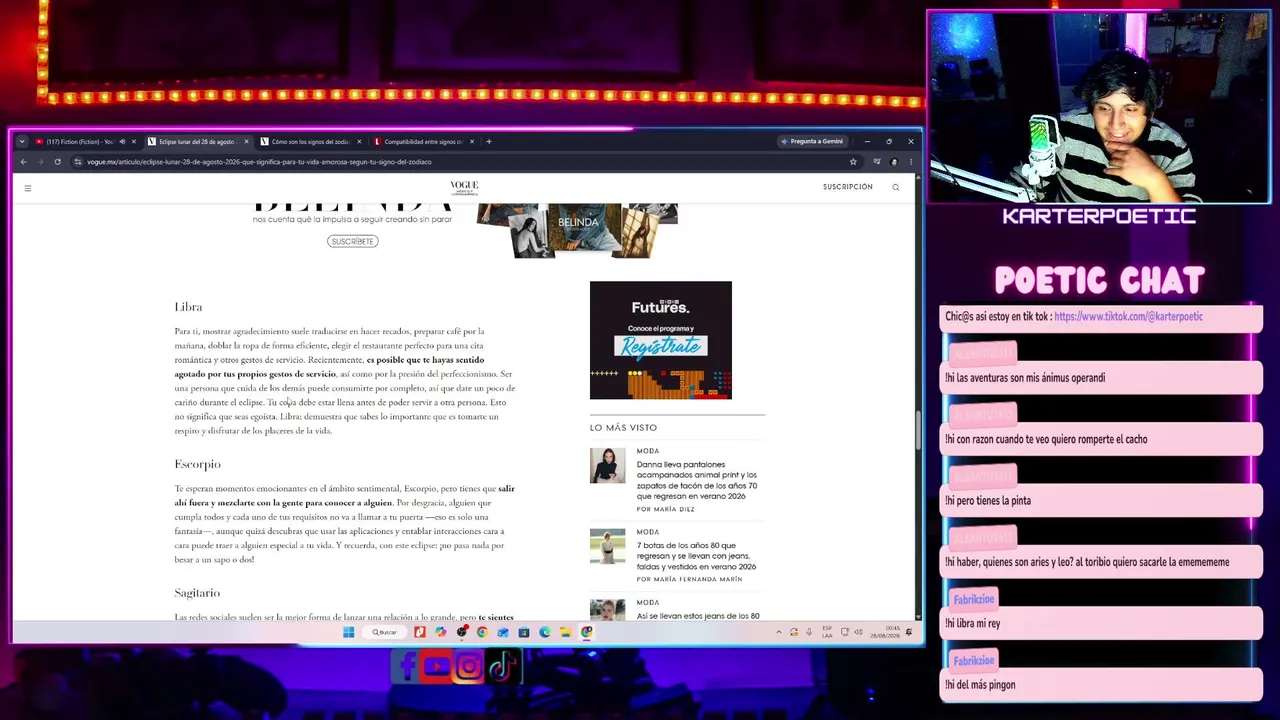
Task: Reload the Vogue article page
Action: 57,162
